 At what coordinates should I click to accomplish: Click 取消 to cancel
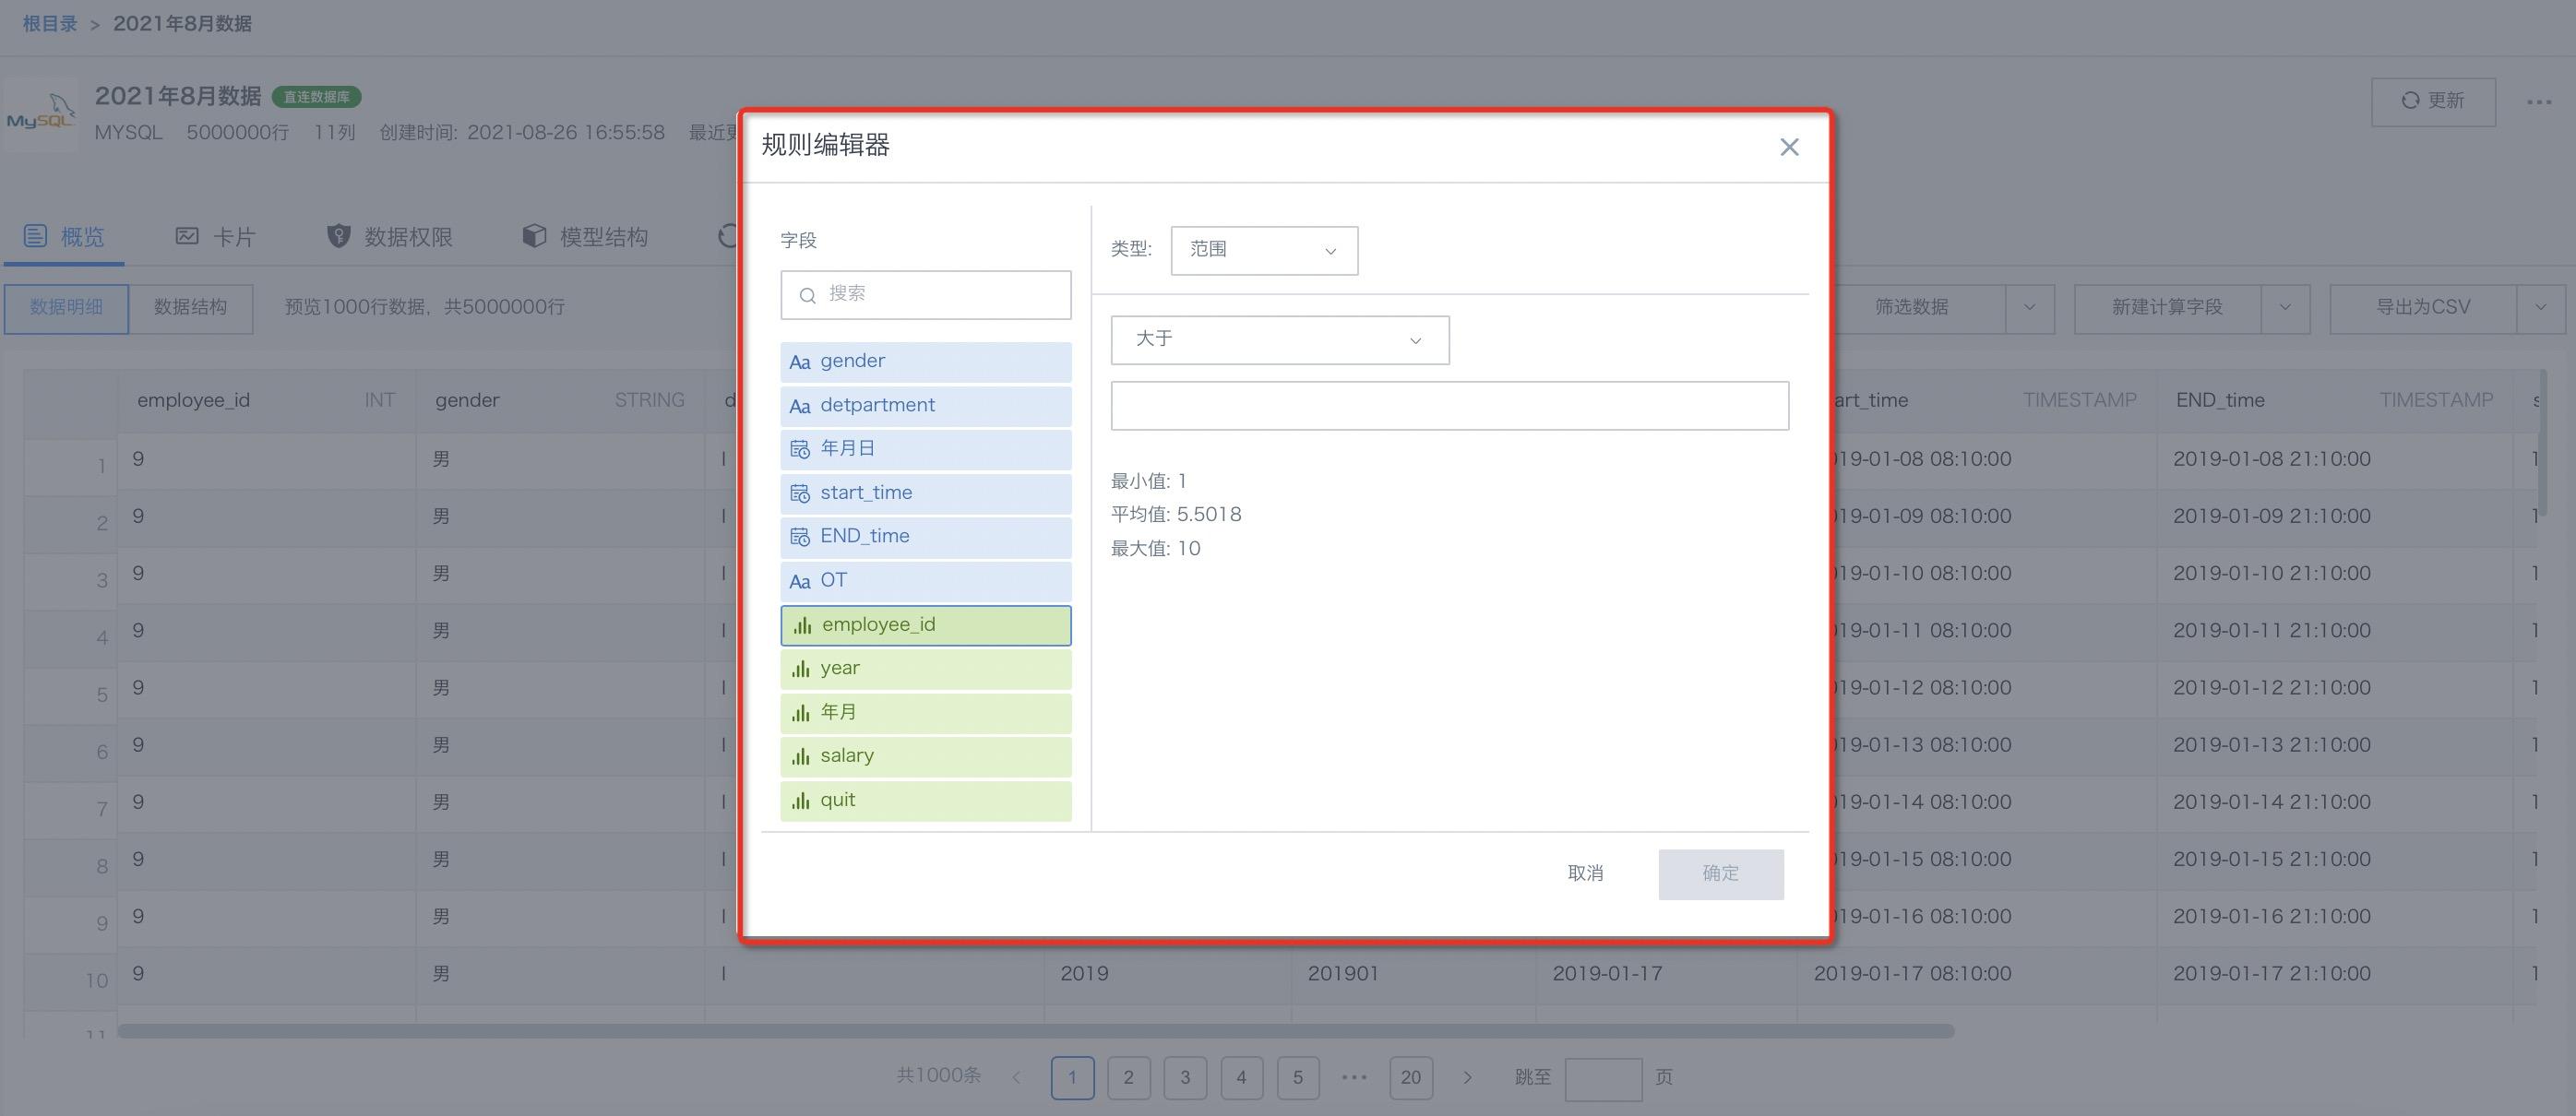[x=1585, y=873]
